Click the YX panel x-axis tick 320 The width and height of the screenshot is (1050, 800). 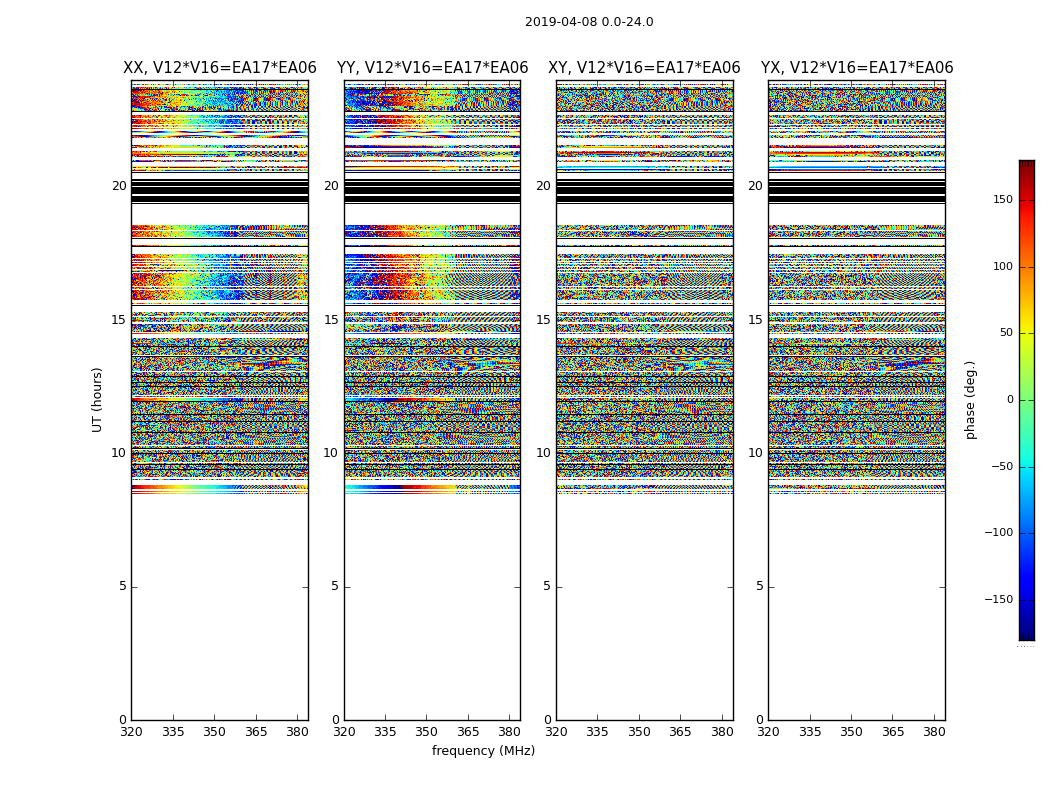pos(769,732)
